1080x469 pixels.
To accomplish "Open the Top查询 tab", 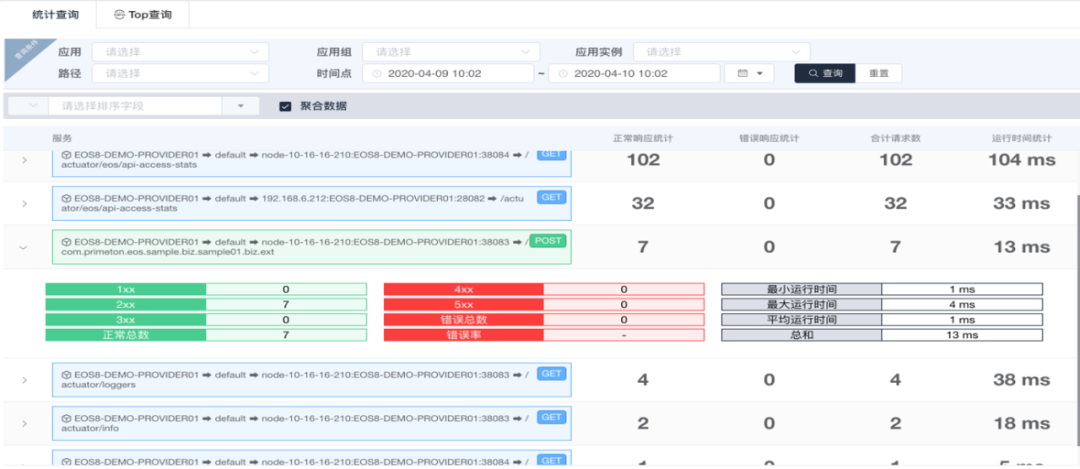I will coord(142,14).
